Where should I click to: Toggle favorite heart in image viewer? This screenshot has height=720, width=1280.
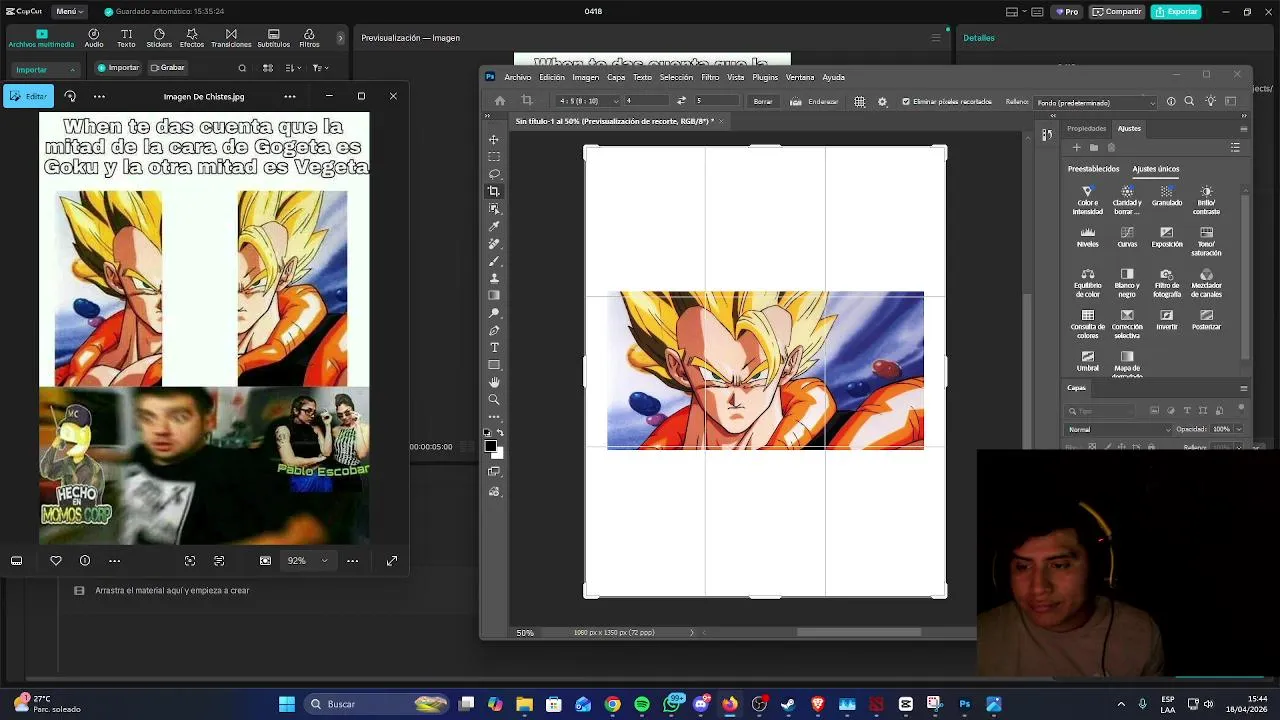point(56,561)
